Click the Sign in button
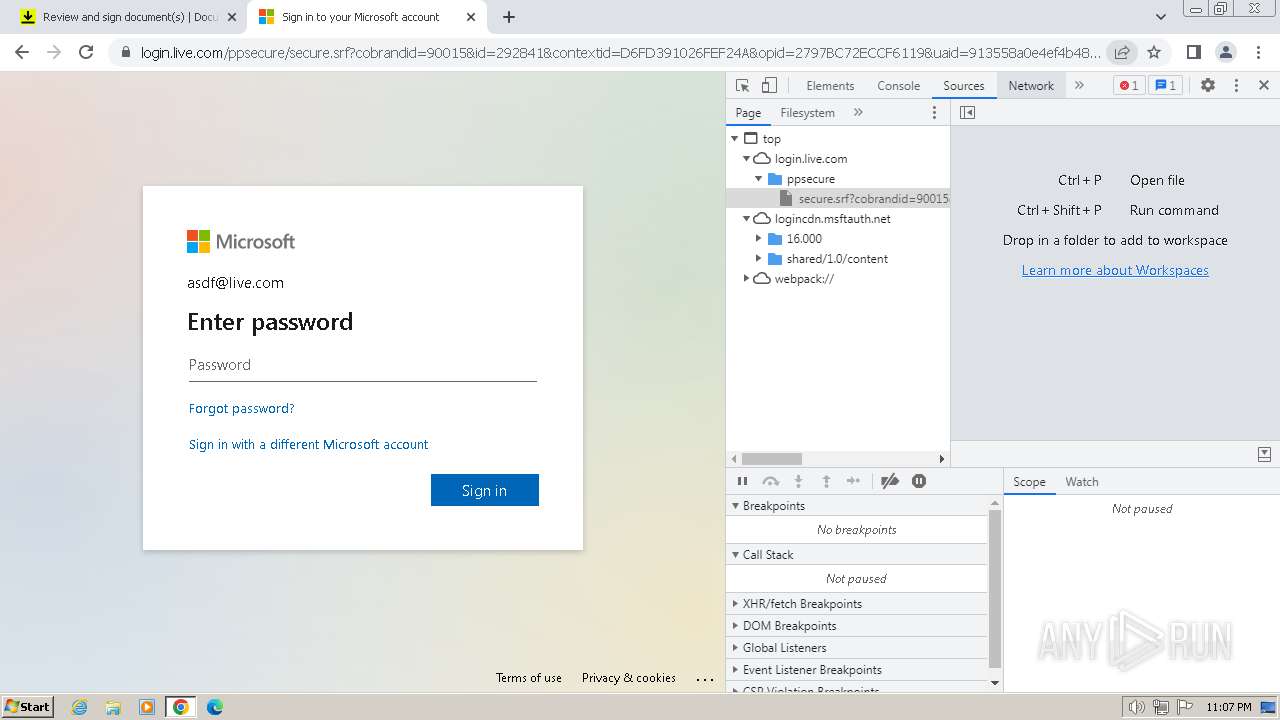The width and height of the screenshot is (1280, 720). click(x=485, y=490)
